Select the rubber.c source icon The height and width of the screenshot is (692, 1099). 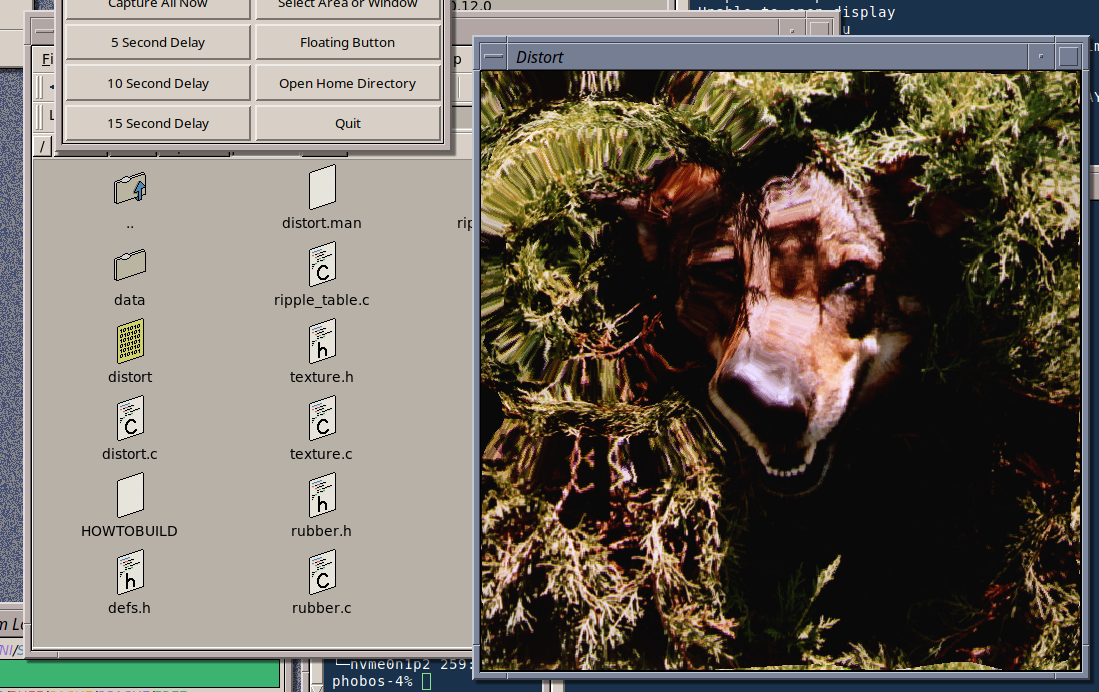pyautogui.click(x=322, y=573)
